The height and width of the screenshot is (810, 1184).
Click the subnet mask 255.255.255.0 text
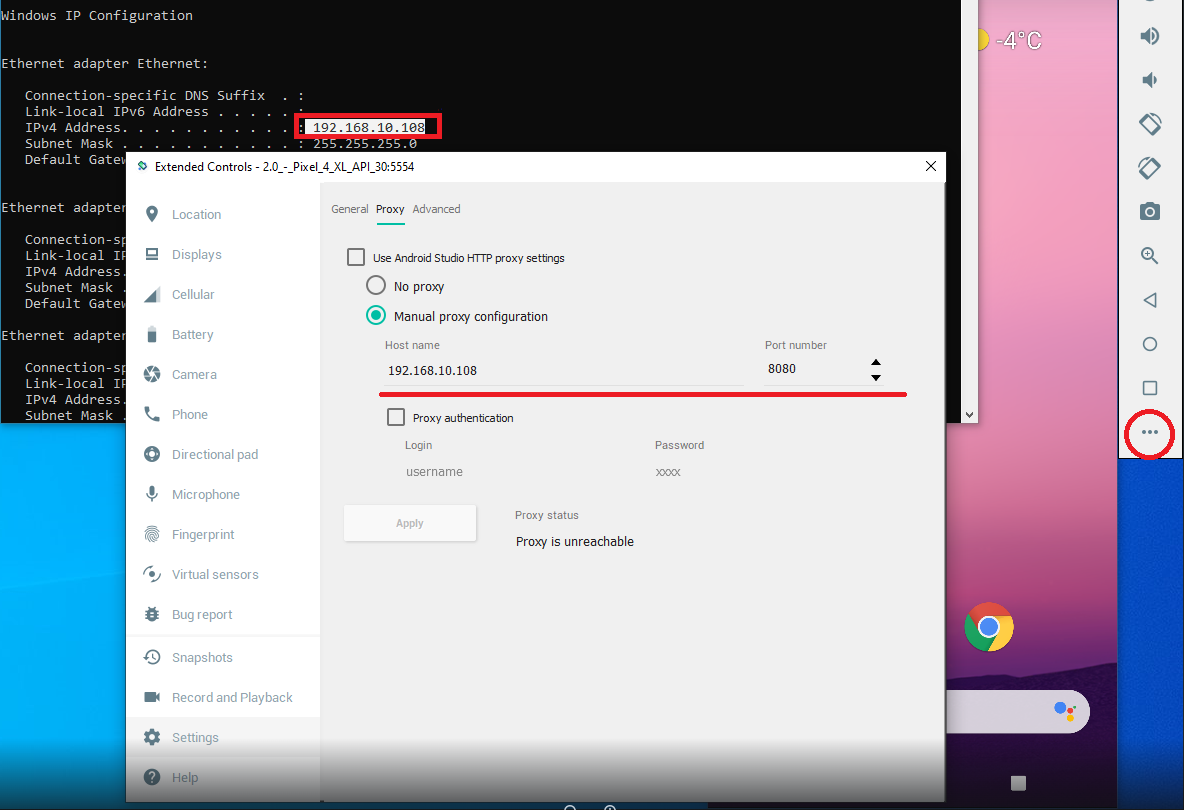tap(365, 143)
